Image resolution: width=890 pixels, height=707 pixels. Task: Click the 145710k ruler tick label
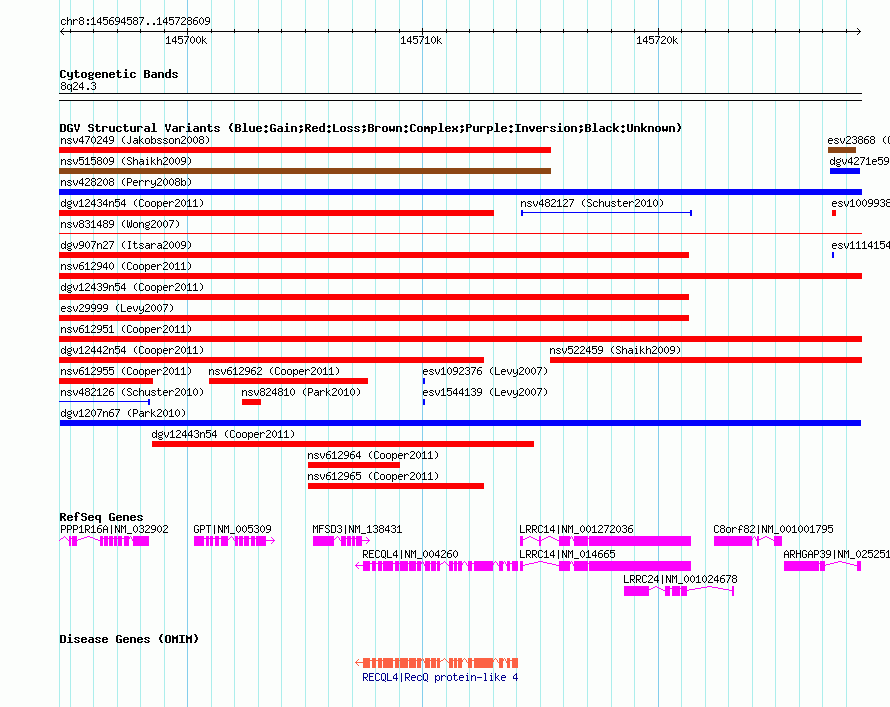pos(421,40)
